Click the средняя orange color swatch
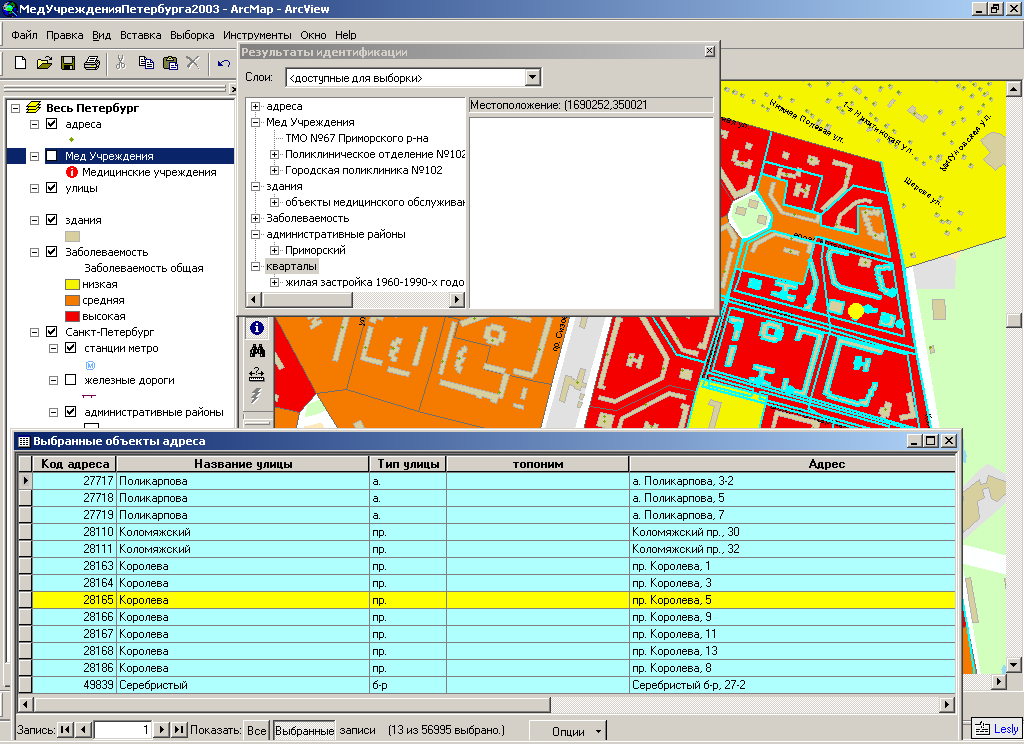1024x744 pixels. pyautogui.click(x=72, y=300)
